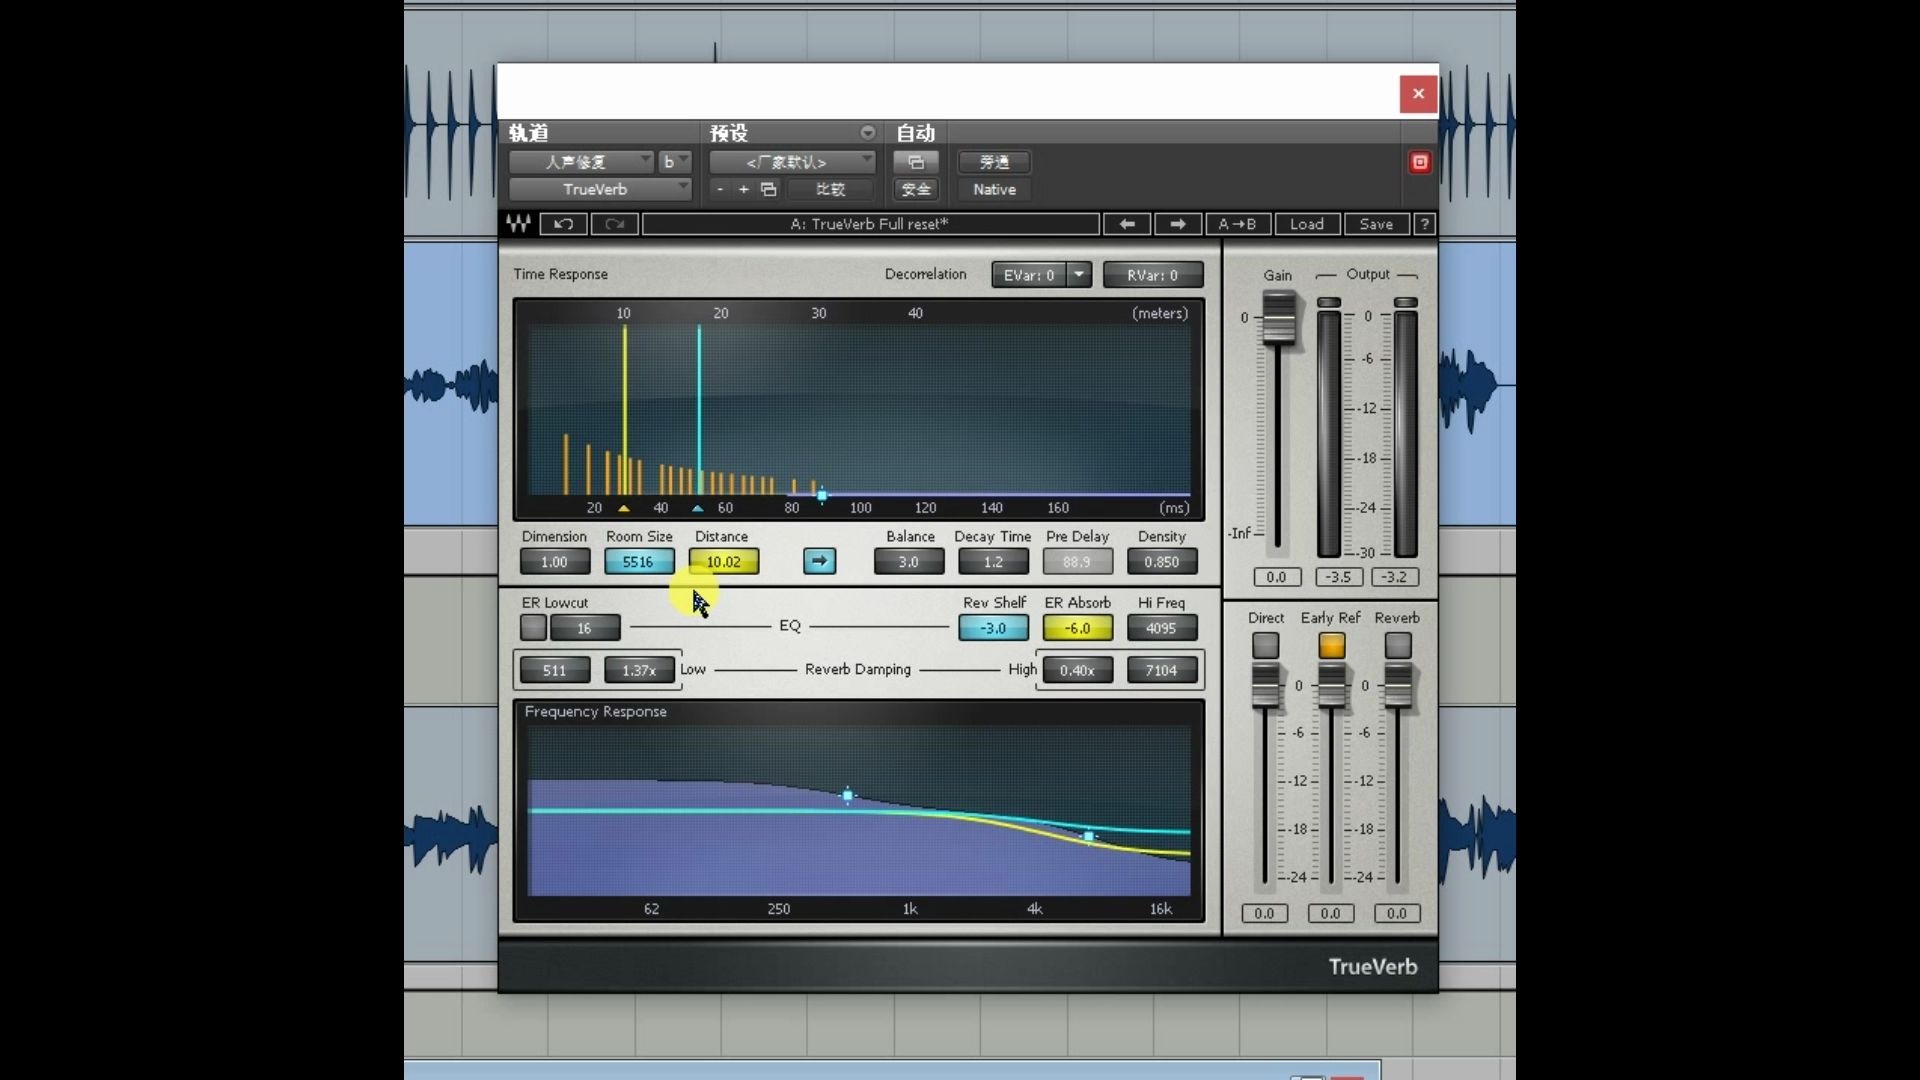Screen dimensions: 1920x1080
Task: Go to next preset with right arrow
Action: [1178, 224]
